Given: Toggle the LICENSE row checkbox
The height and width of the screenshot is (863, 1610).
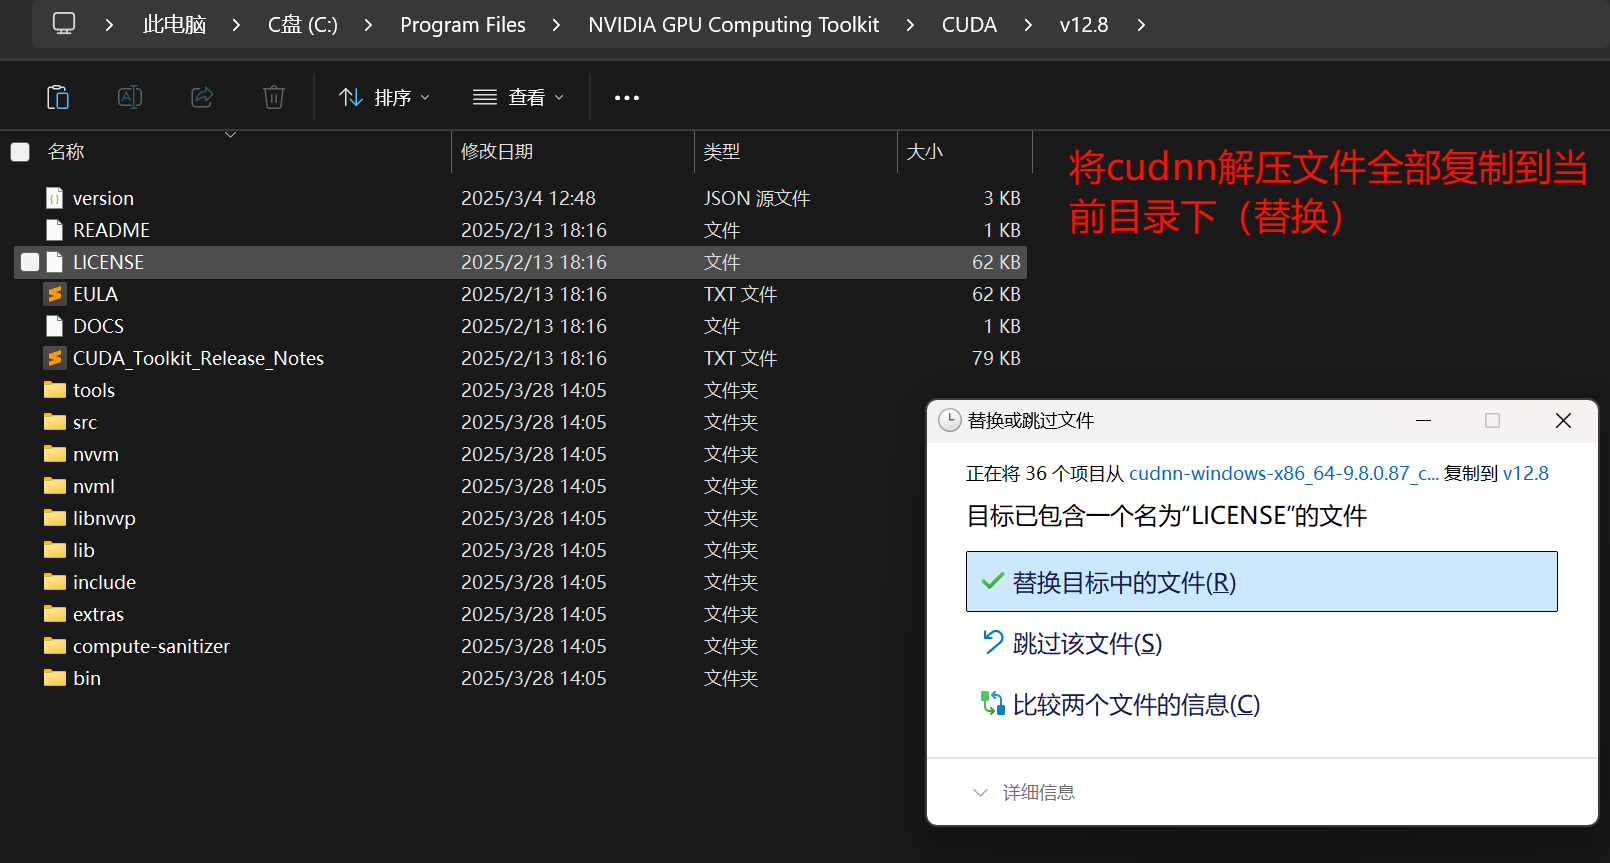Looking at the screenshot, I should tap(30, 262).
